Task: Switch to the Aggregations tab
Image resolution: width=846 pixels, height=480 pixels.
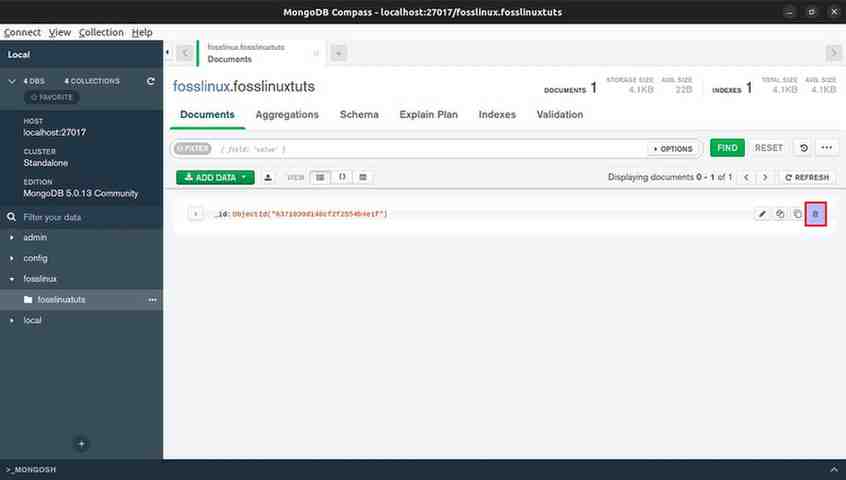Action: [287, 115]
